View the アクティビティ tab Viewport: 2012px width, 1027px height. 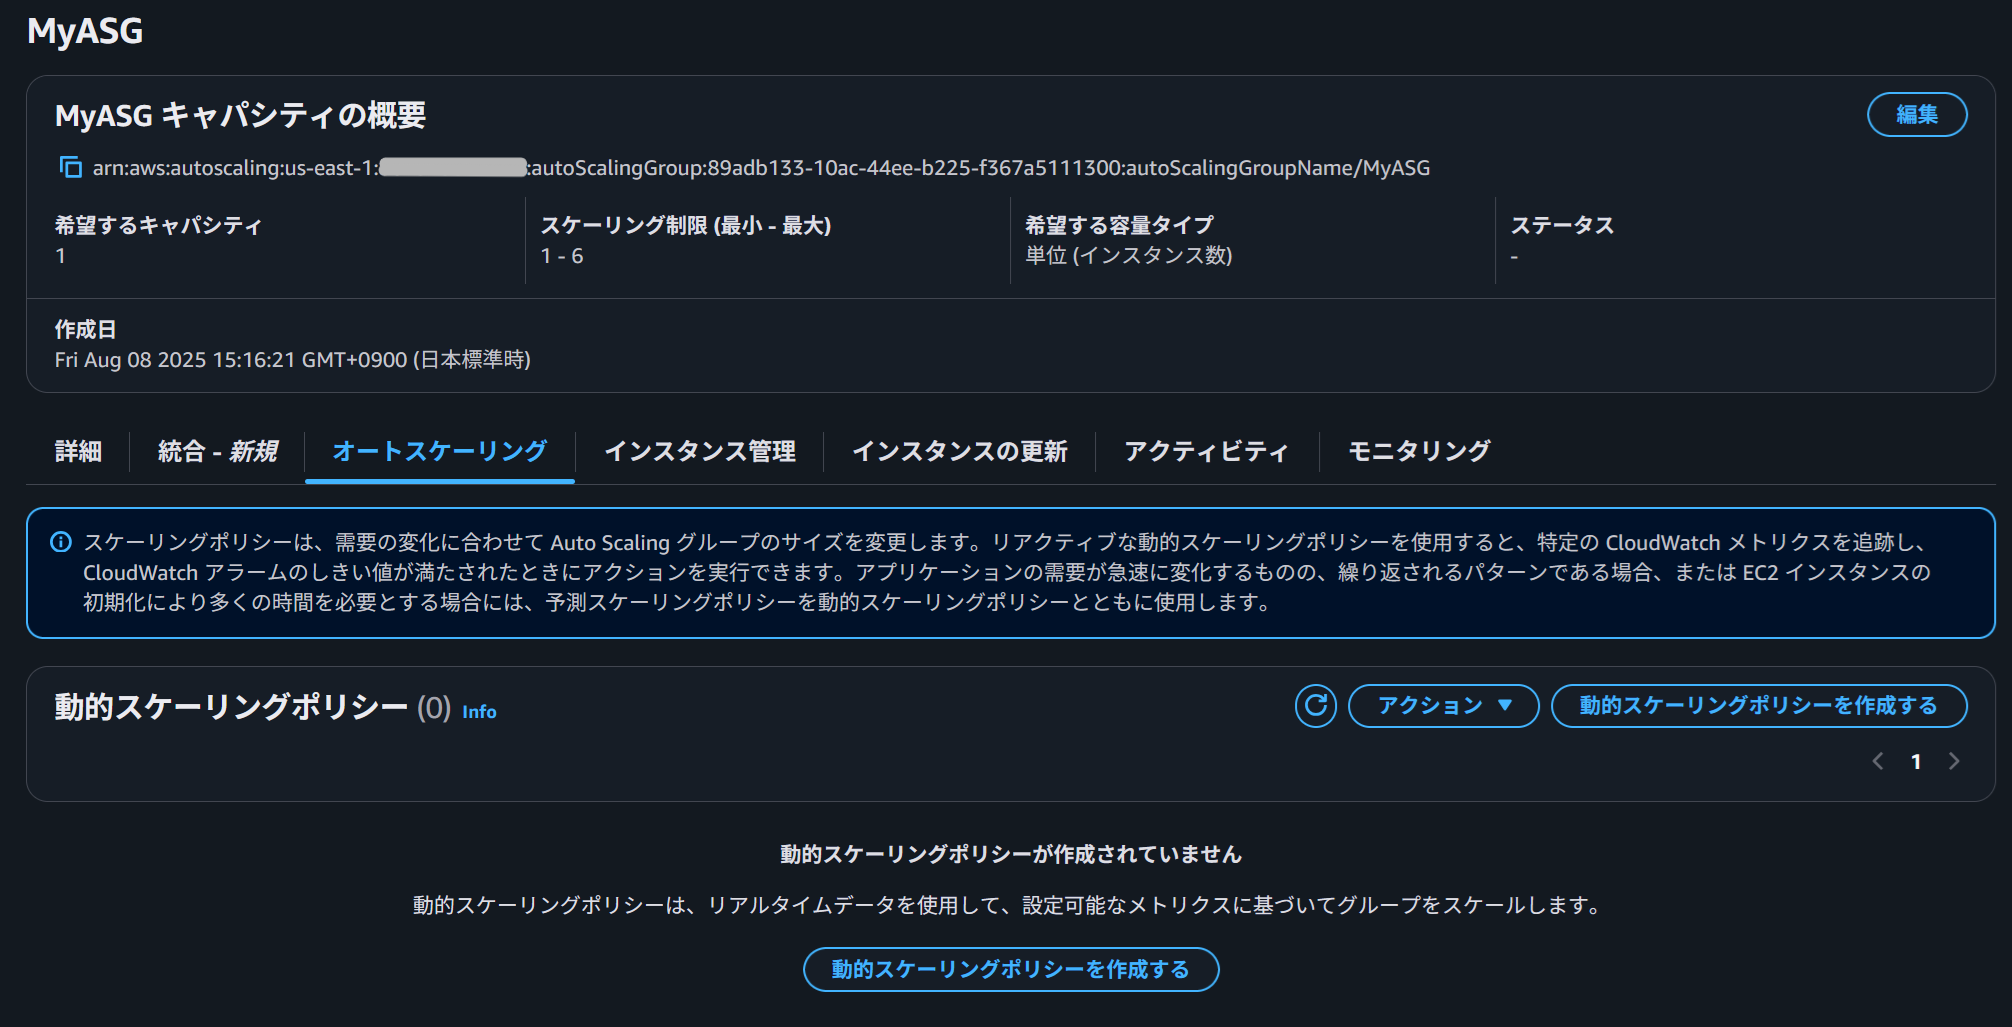(1206, 451)
